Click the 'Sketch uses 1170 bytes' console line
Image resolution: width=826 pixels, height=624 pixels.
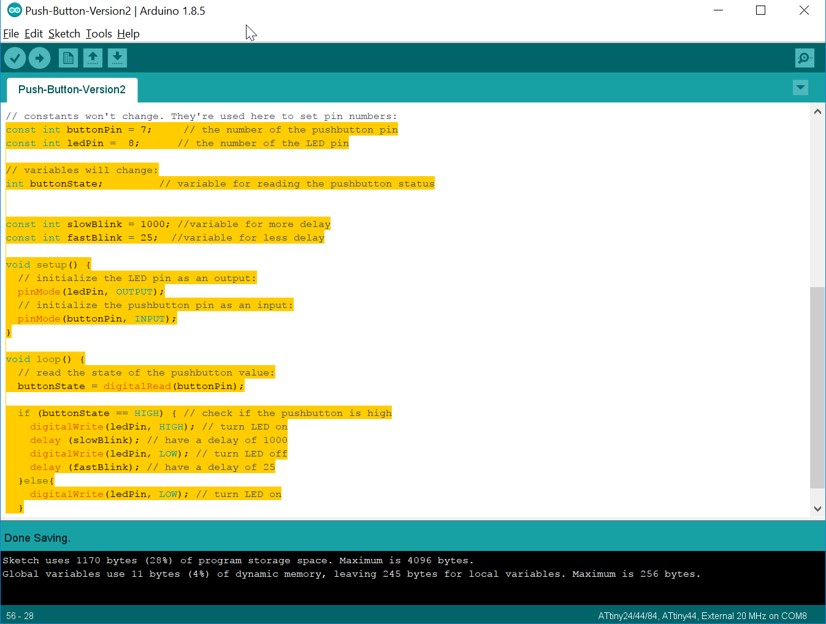click(238, 560)
